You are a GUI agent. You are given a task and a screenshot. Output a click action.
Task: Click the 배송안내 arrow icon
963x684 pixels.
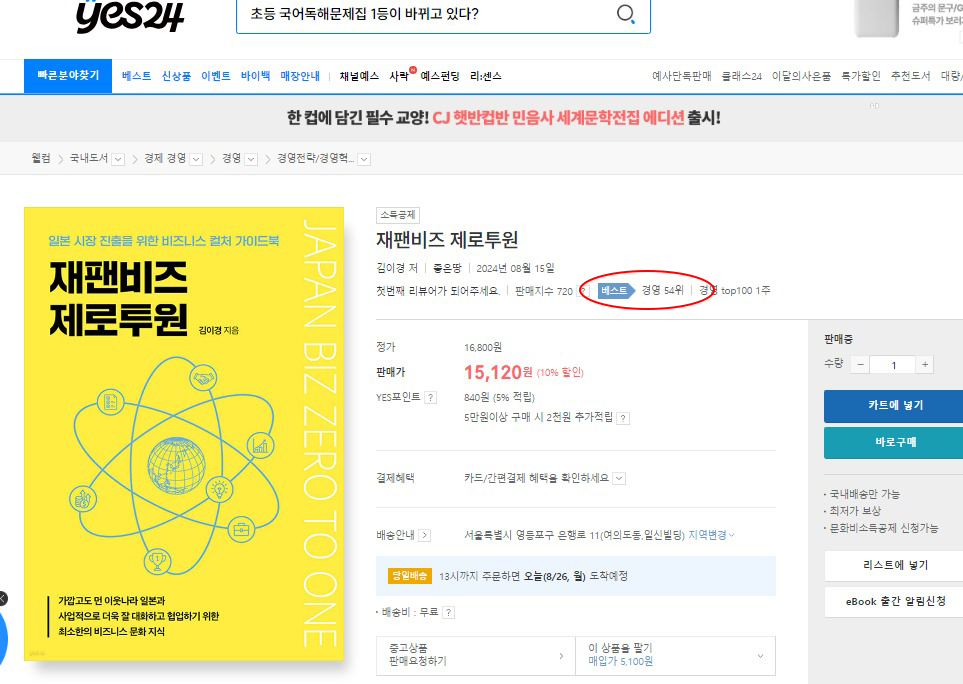424,535
